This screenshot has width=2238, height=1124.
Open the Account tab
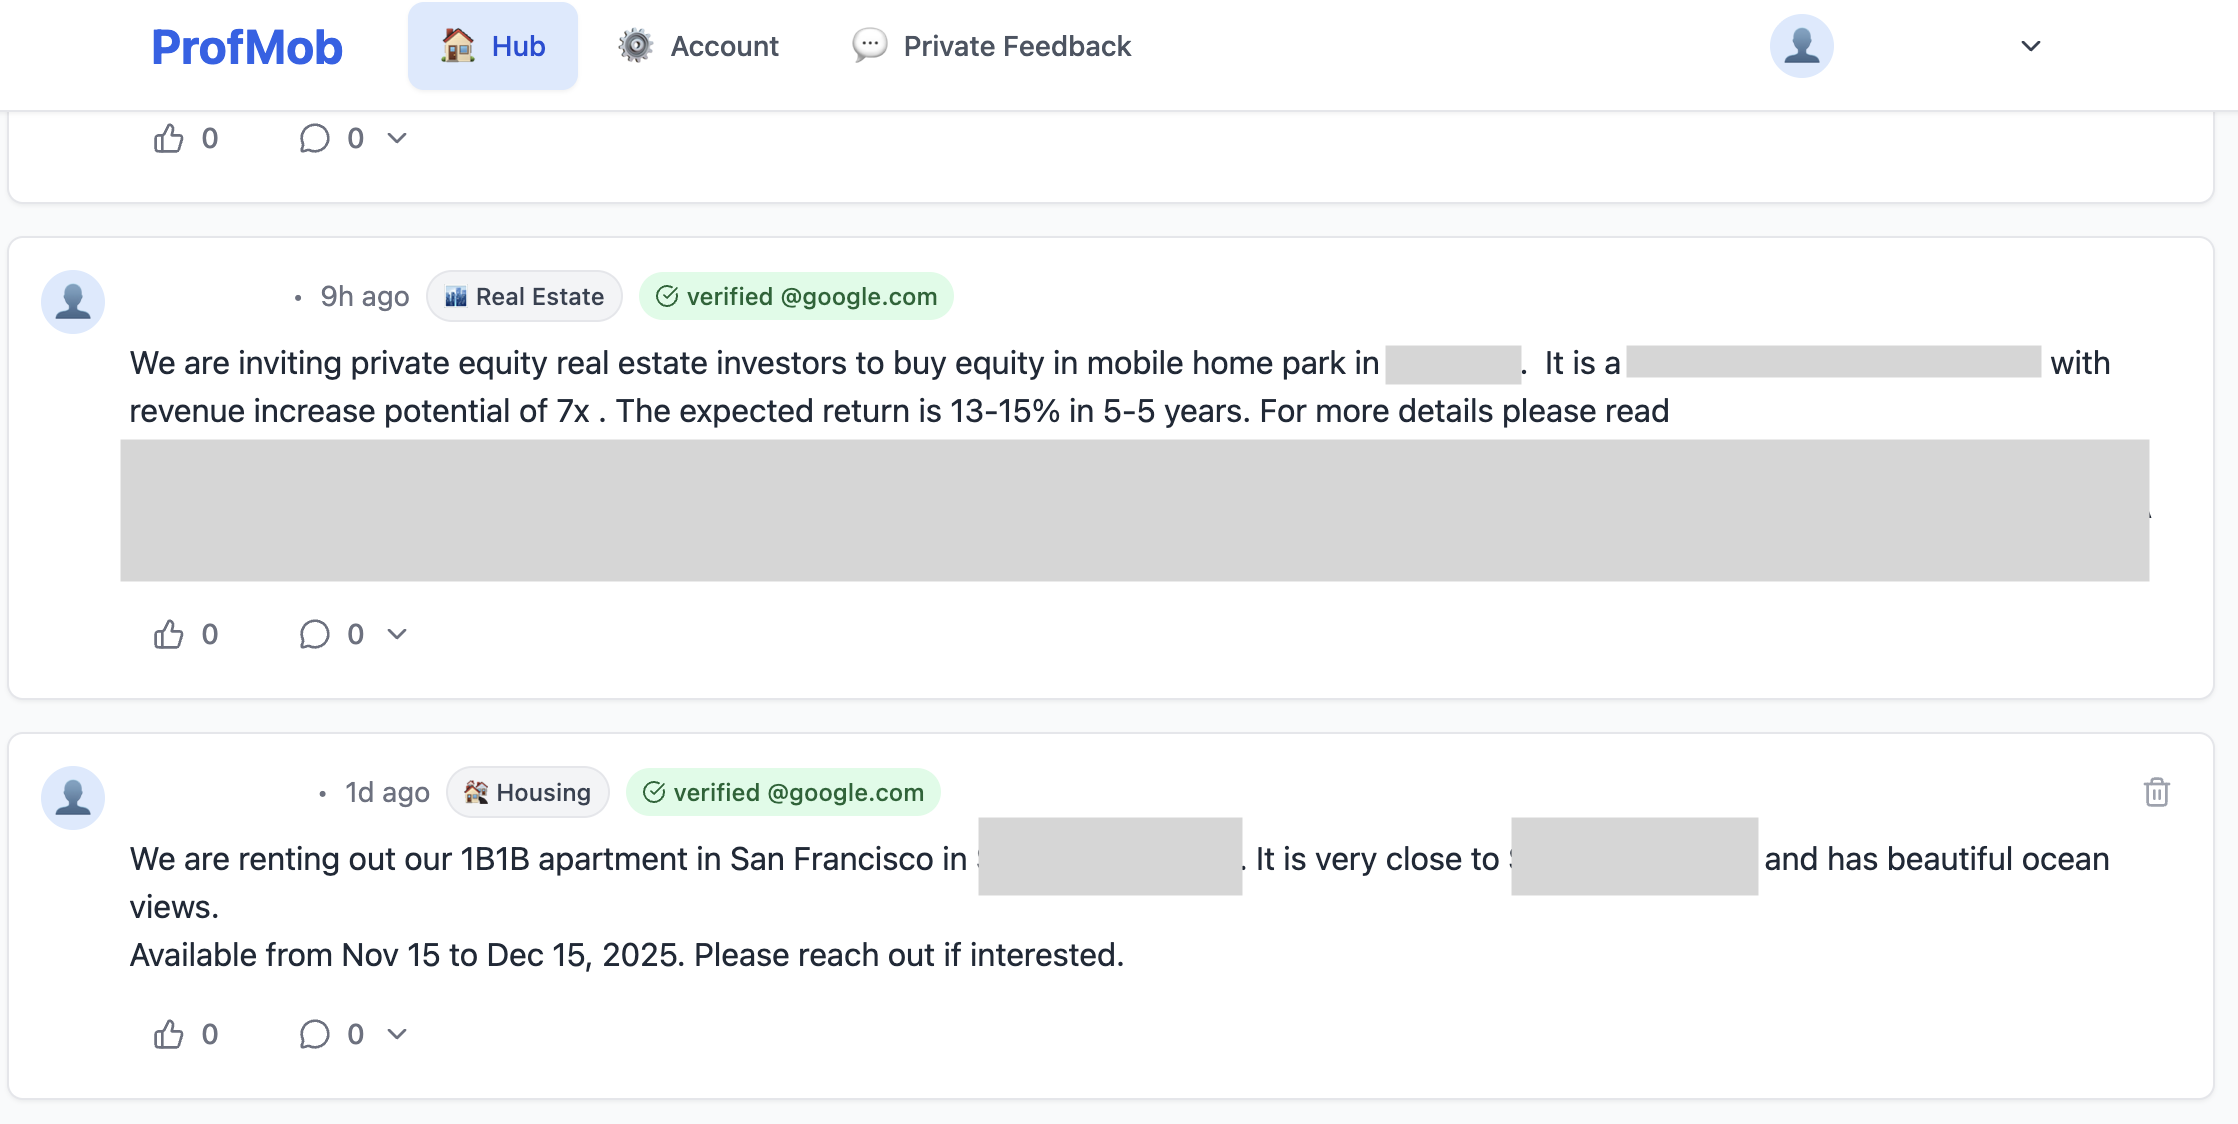pos(698,46)
